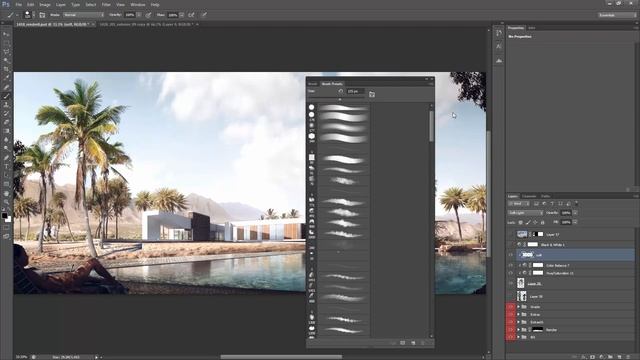Image resolution: width=640 pixels, height=360 pixels.
Task: Expand the BG layer group
Action: click(x=519, y=338)
